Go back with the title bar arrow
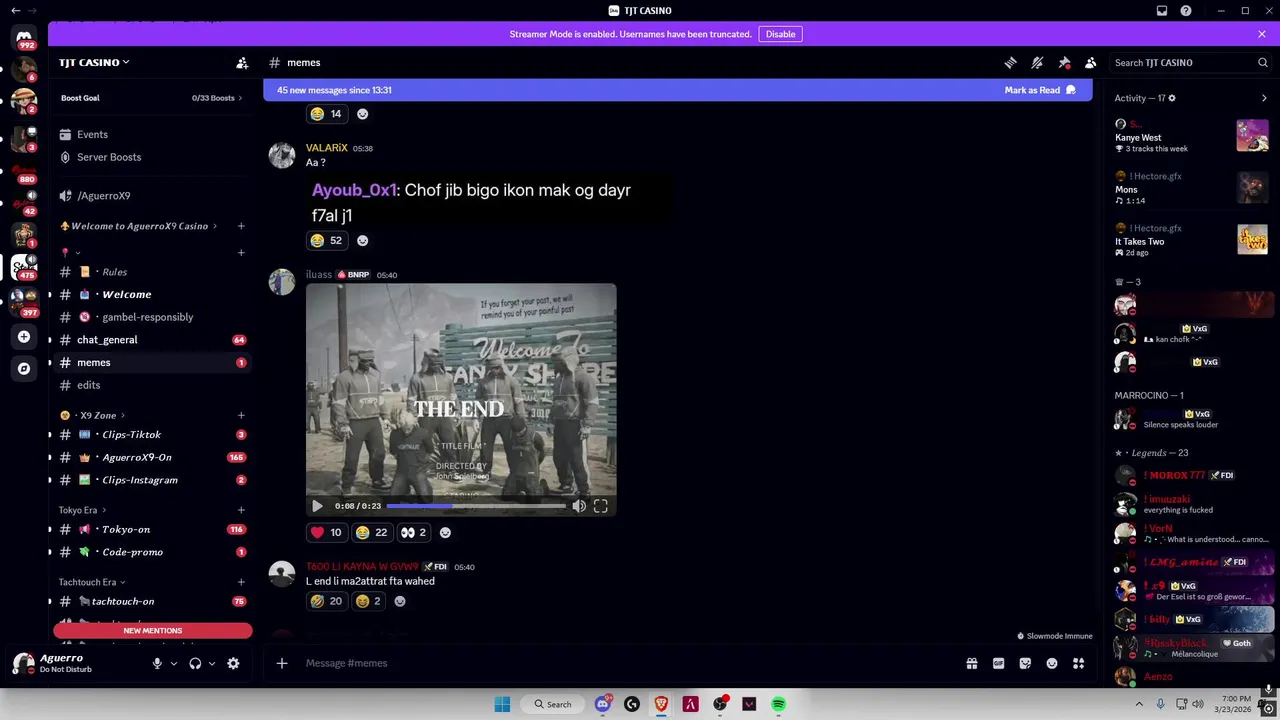This screenshot has width=1280, height=720. click(x=15, y=10)
